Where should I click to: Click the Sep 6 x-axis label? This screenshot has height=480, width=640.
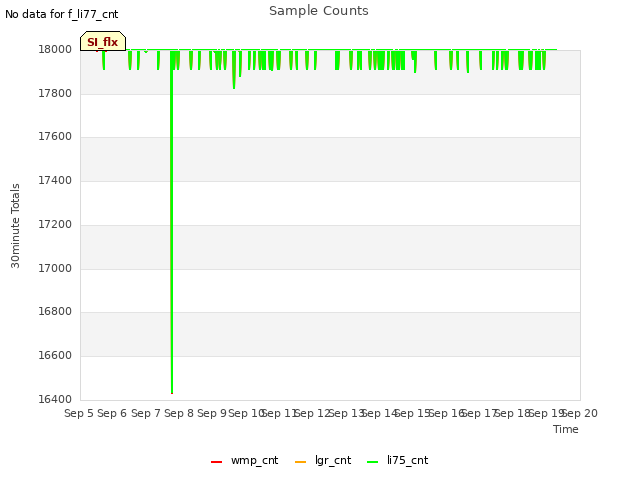tap(112, 413)
